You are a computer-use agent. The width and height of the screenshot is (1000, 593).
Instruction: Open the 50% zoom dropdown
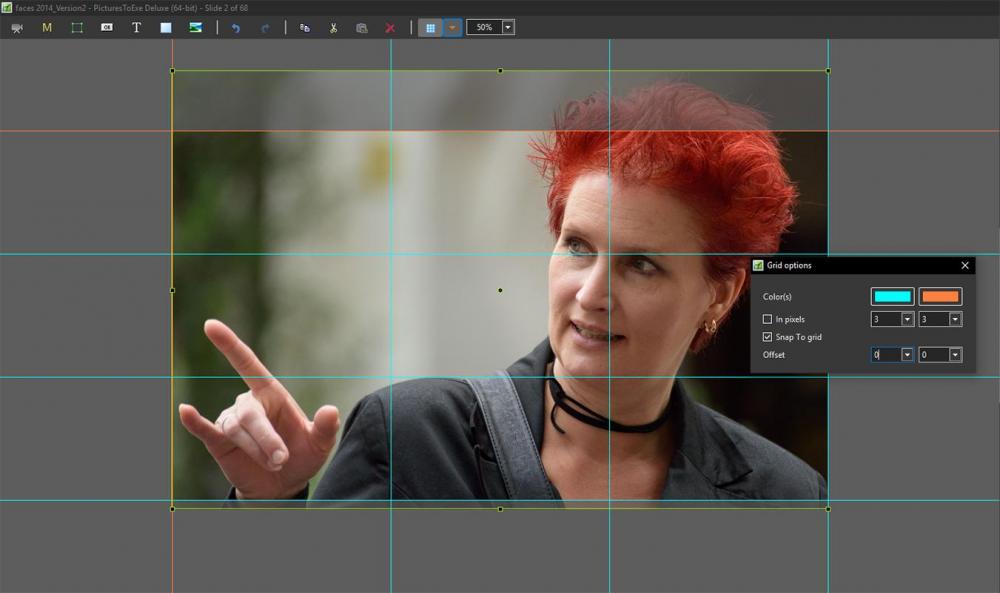click(508, 27)
